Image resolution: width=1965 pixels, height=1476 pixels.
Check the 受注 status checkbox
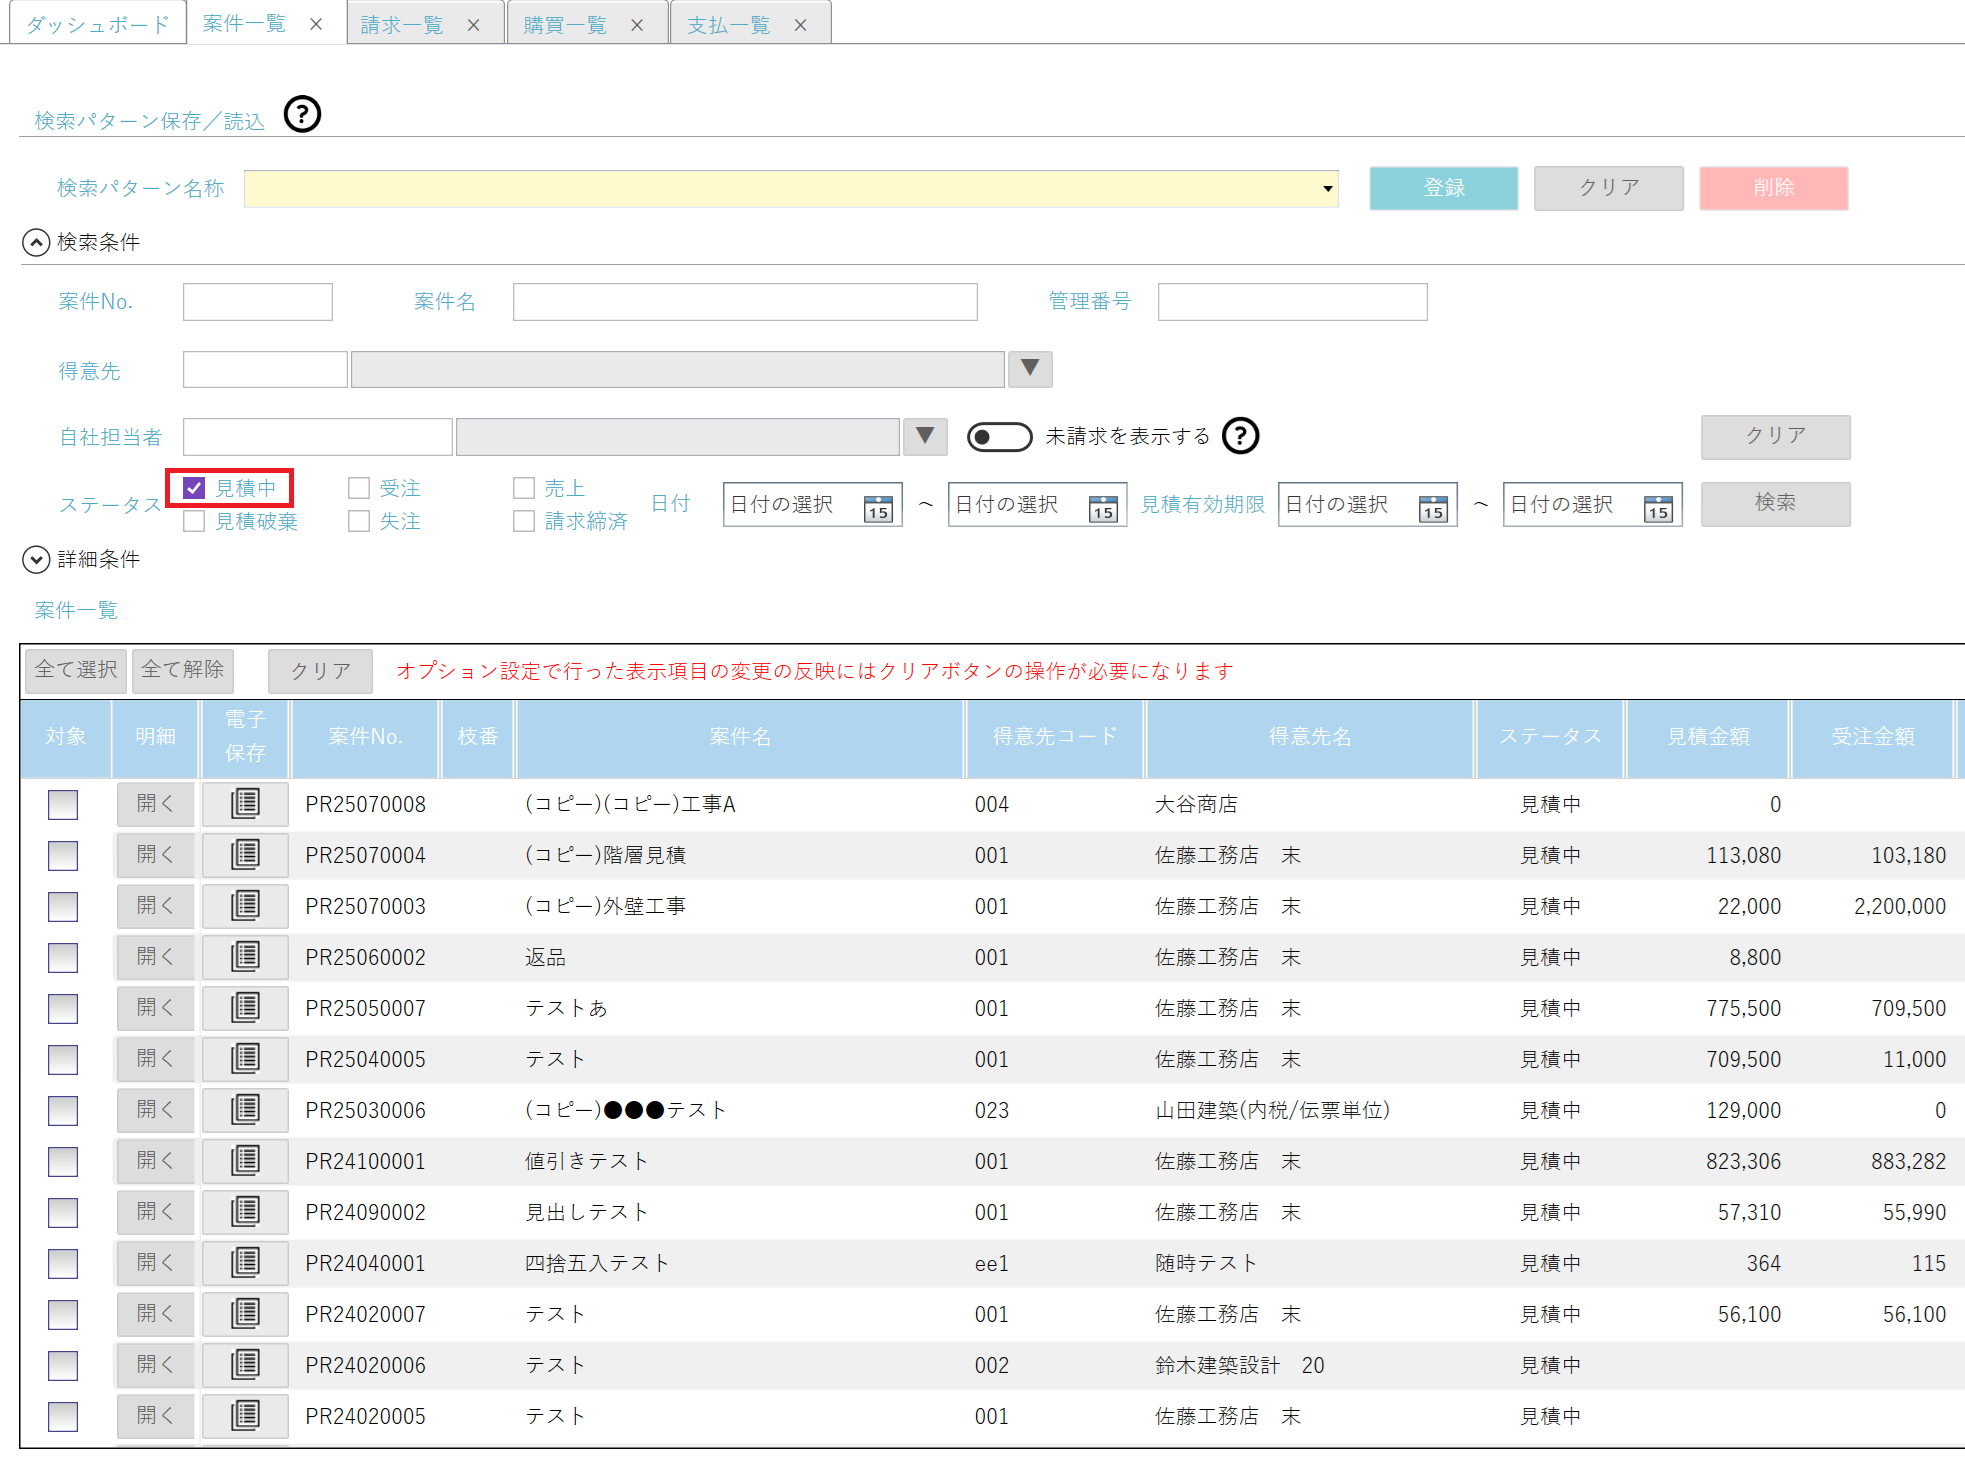(x=359, y=488)
